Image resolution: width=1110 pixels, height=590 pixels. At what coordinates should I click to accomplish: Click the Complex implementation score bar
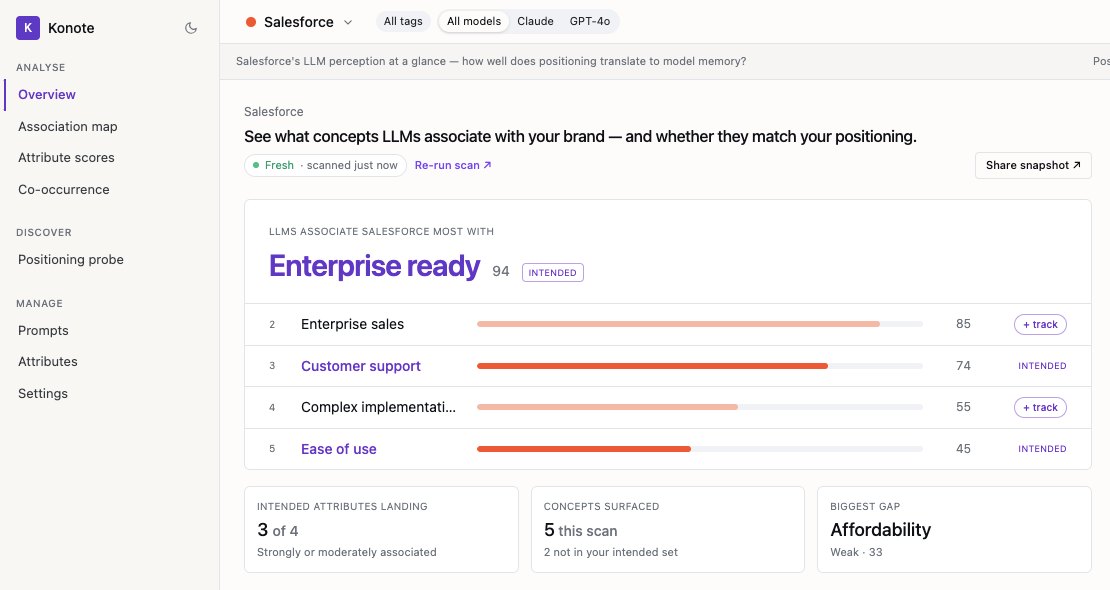tap(699, 407)
